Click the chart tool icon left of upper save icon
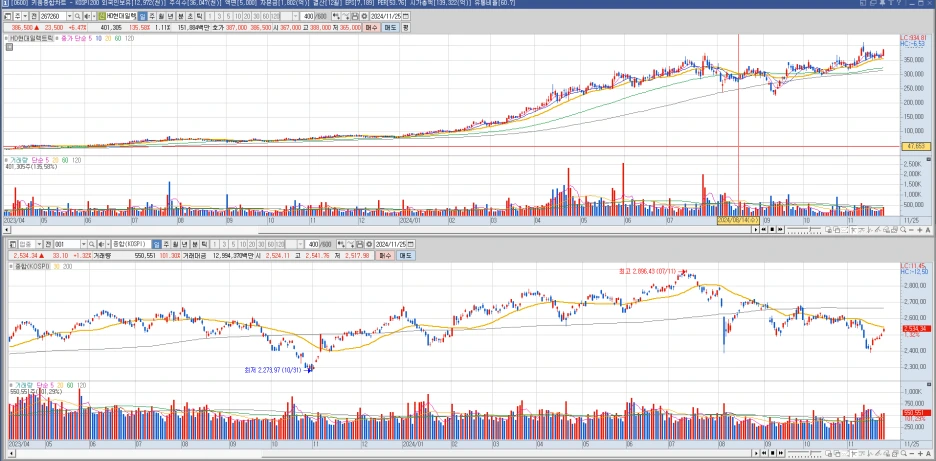This screenshot has height=461, width=936. point(345,16)
